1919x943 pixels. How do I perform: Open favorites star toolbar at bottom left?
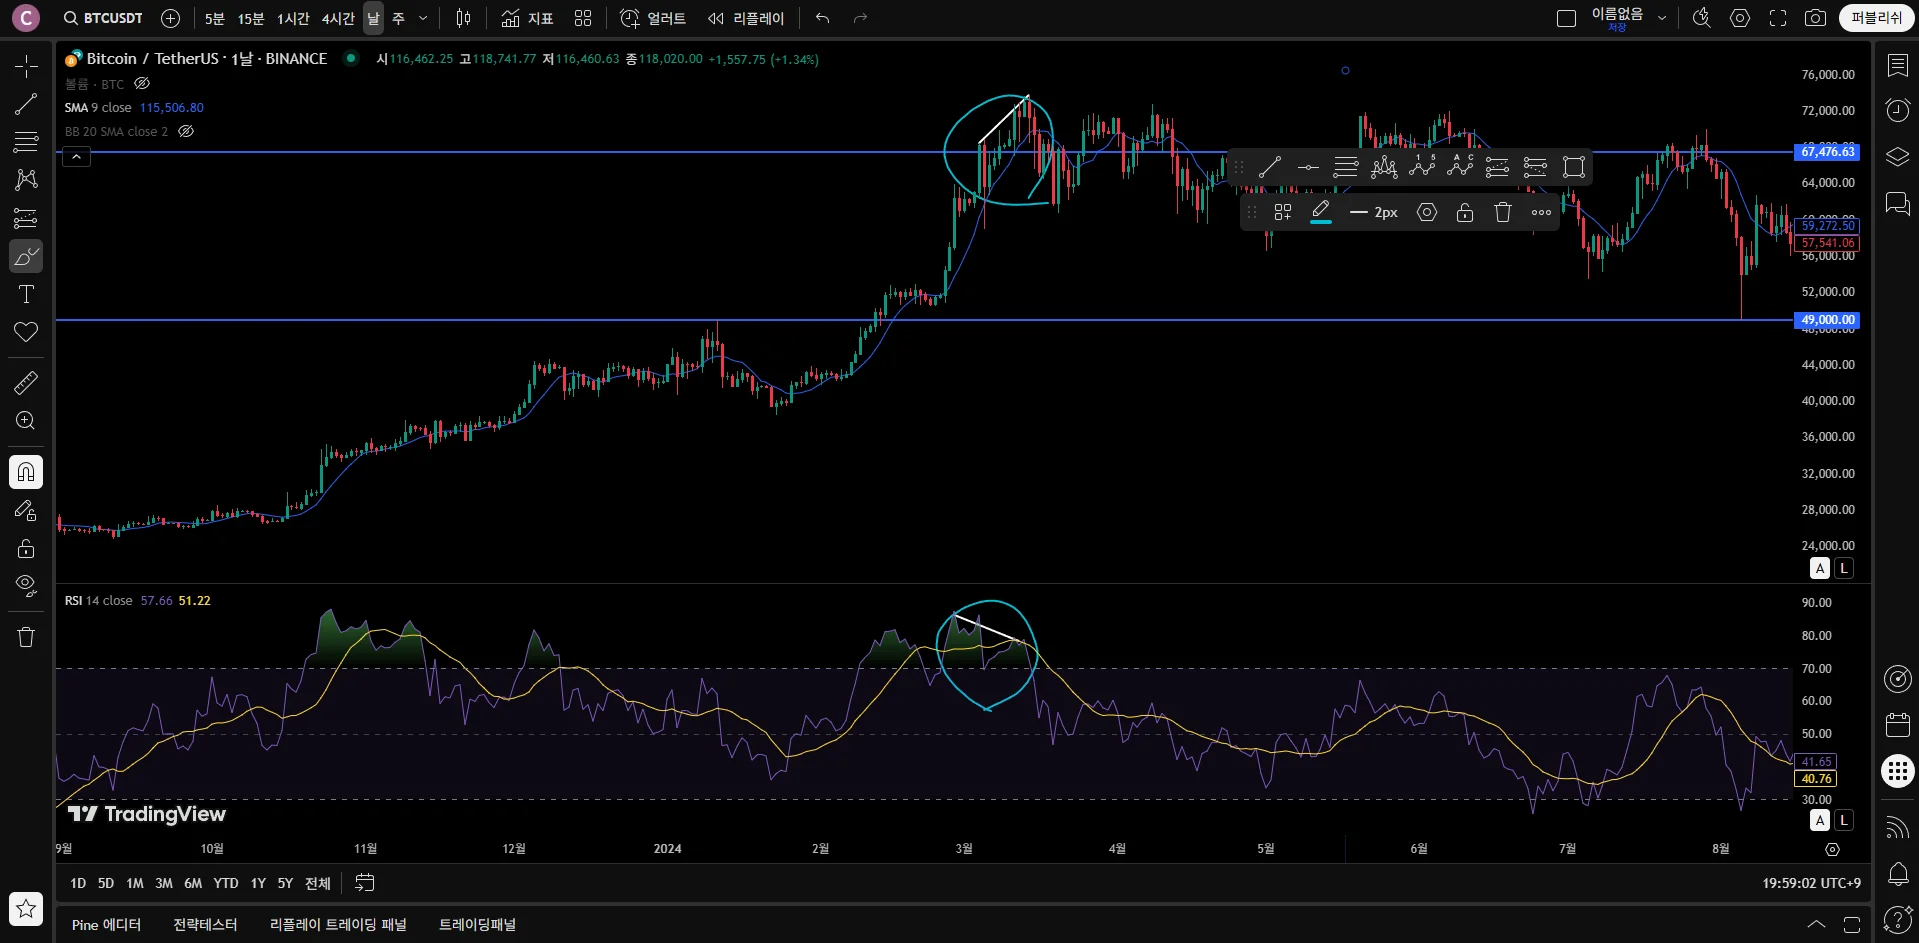pos(26,908)
